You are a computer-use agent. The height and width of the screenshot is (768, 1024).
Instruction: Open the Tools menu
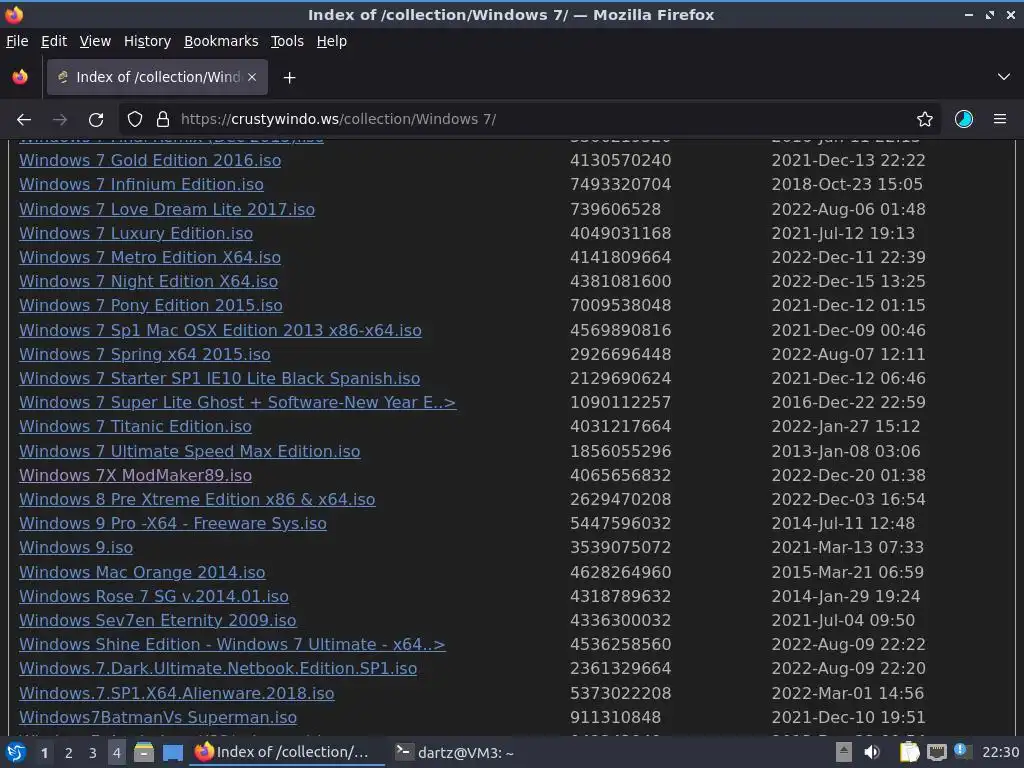coord(287,41)
